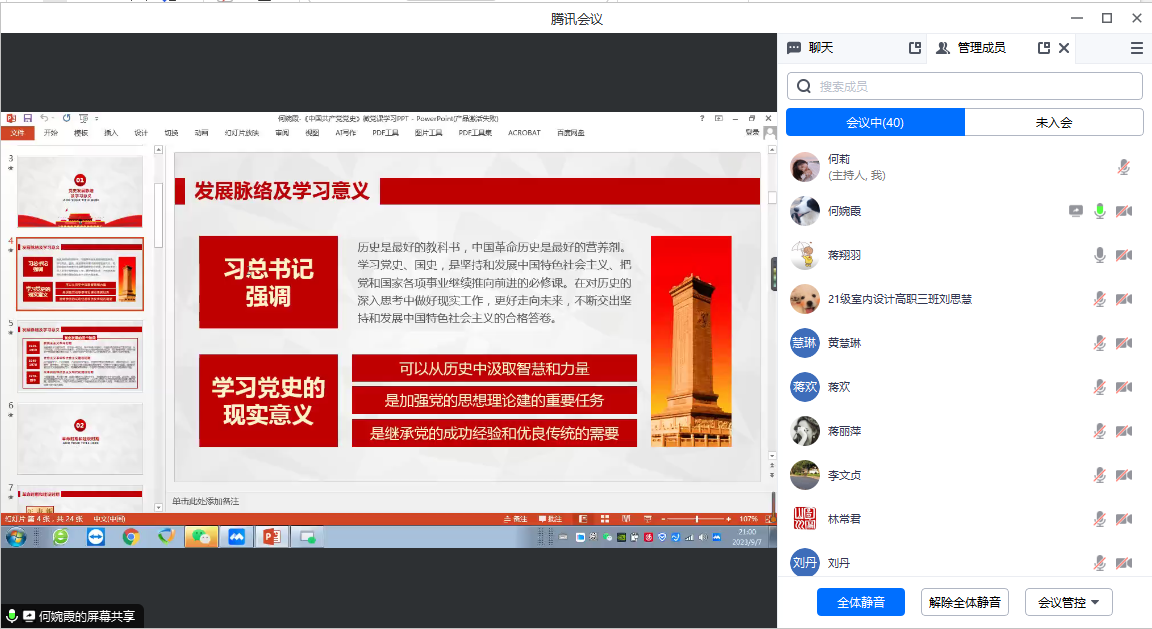The width and height of the screenshot is (1152, 629).
Task: Open the 管理成员 tab
Action: coord(980,48)
